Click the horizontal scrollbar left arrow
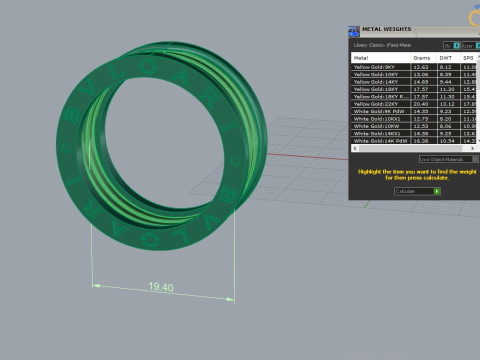 [355, 148]
